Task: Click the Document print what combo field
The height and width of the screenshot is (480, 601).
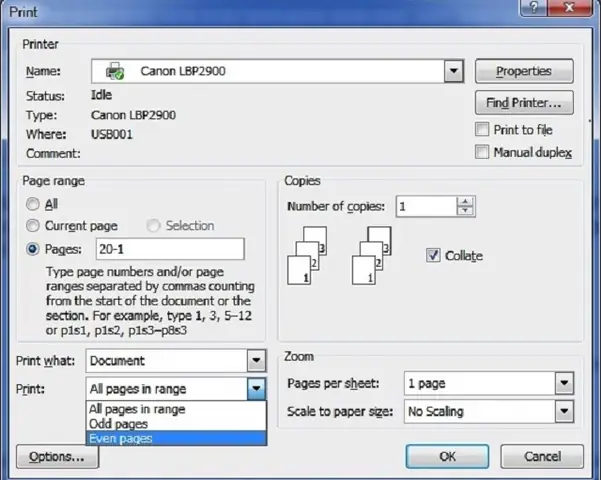Action: [176, 360]
